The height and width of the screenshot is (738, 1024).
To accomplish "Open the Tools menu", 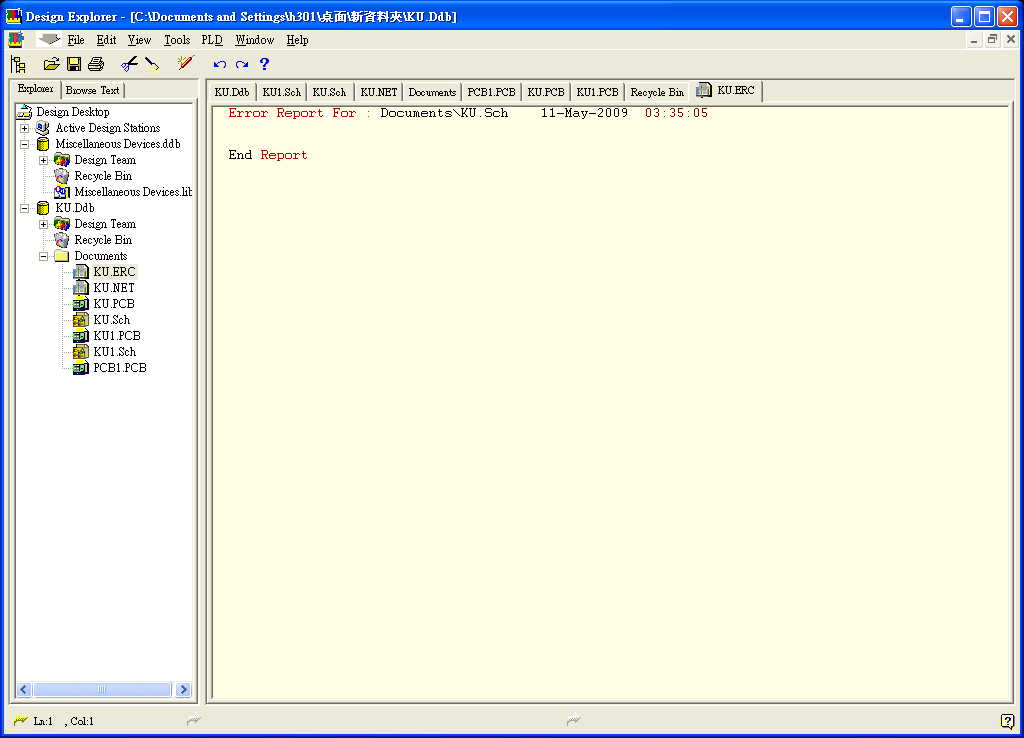I will [x=177, y=40].
